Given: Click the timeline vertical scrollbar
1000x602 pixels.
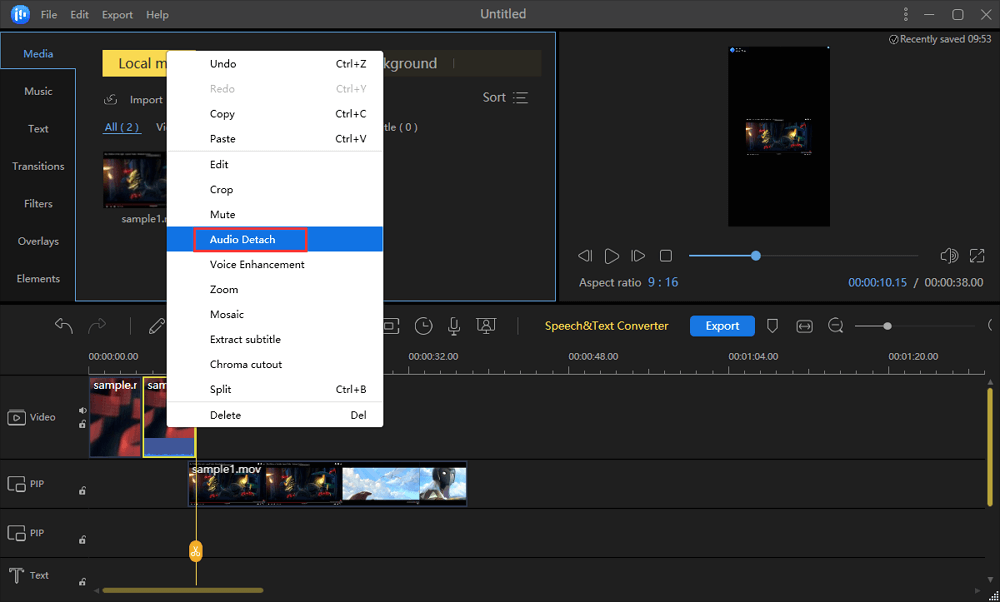Looking at the screenshot, I should (x=990, y=446).
